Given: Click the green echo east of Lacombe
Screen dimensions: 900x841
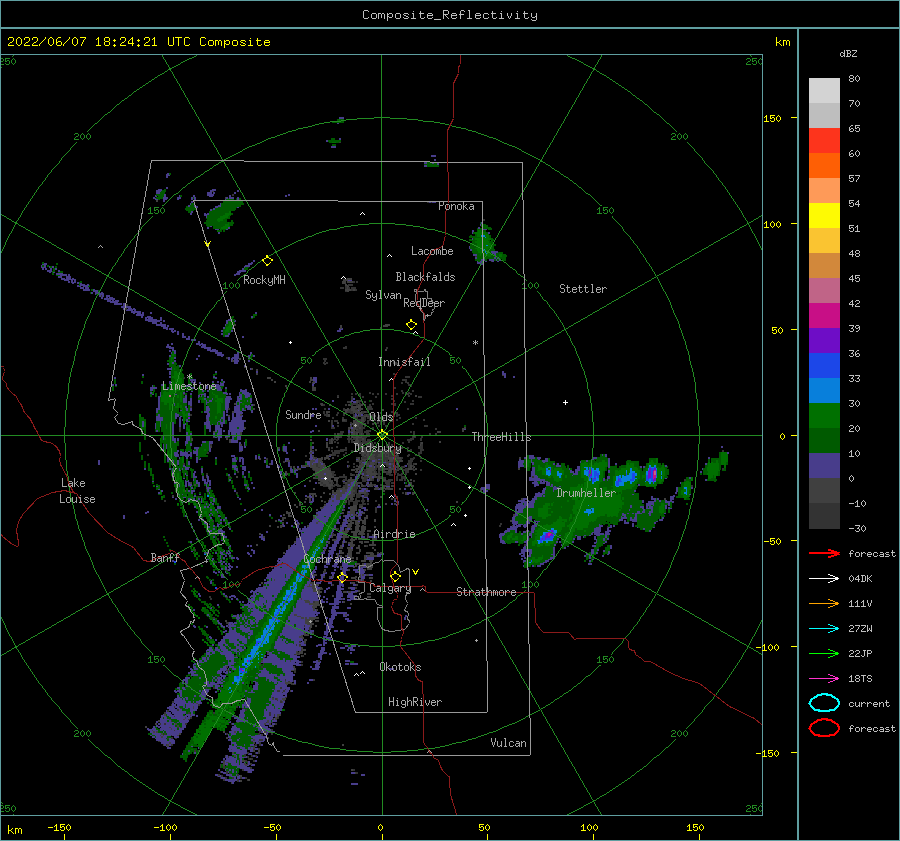Looking at the screenshot, I should (x=485, y=245).
